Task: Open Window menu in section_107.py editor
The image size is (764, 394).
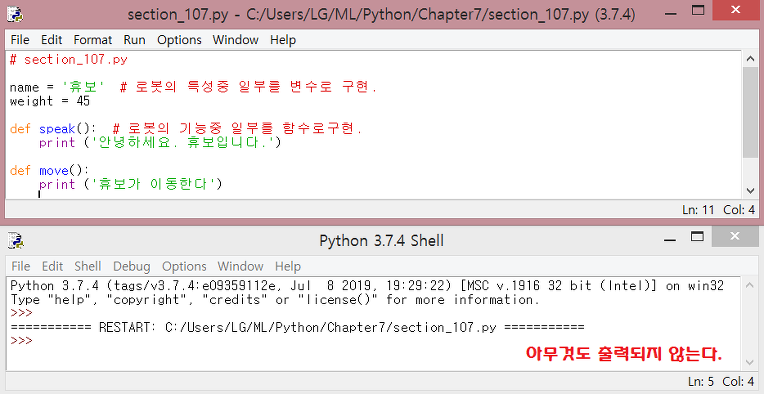Action: coord(235,40)
